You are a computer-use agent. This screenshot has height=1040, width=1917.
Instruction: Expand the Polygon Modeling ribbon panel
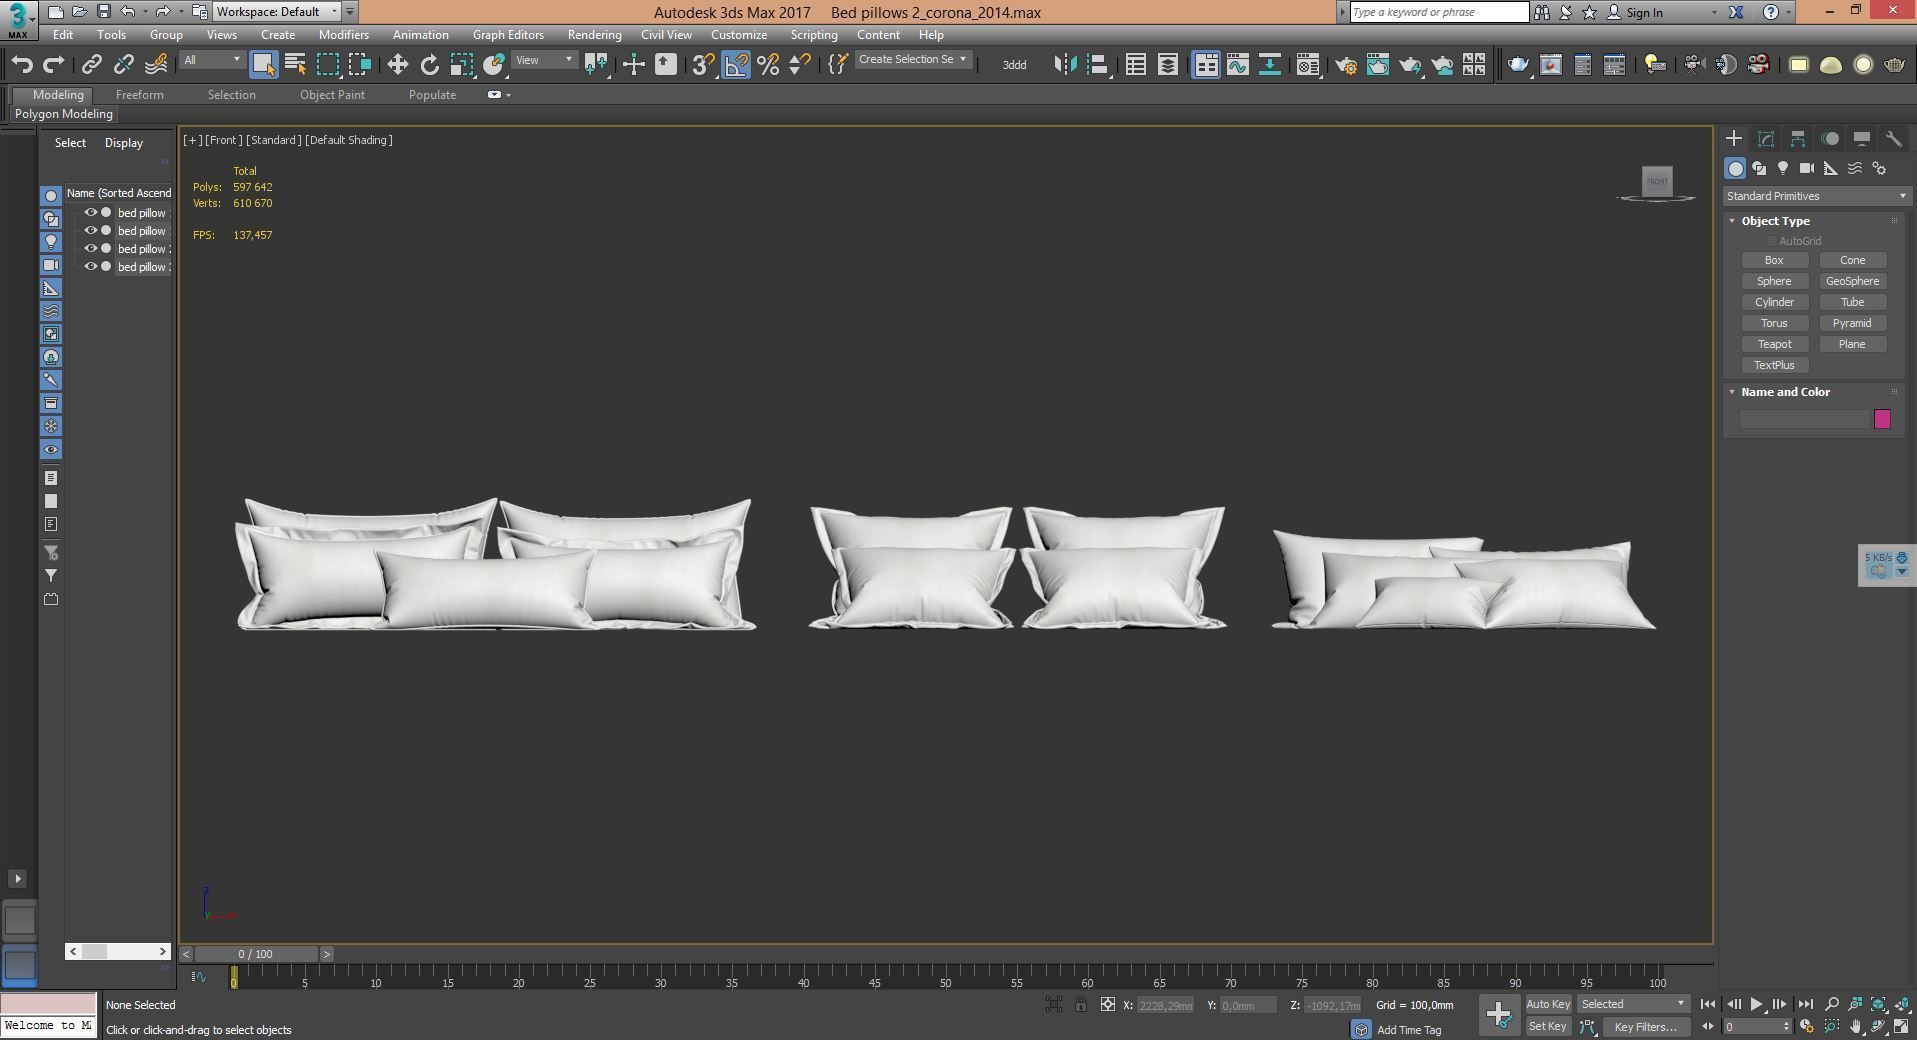64,114
